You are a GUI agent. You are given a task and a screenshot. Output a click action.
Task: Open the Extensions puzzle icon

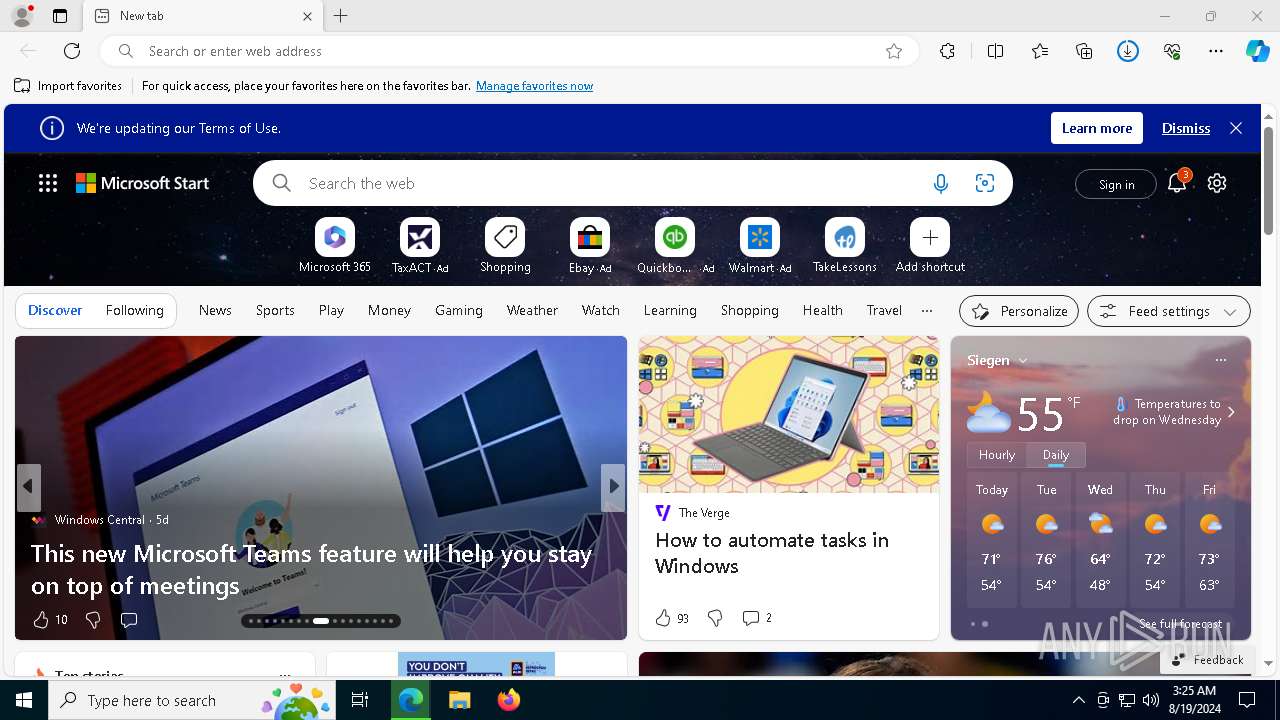tap(947, 51)
